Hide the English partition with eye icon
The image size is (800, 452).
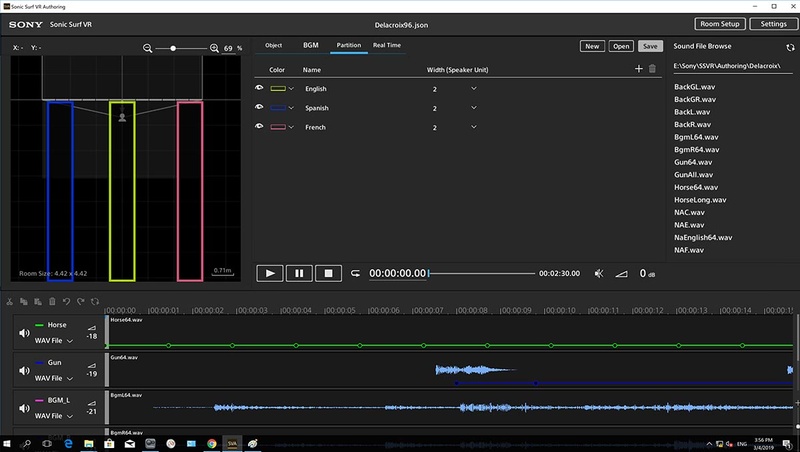pos(259,90)
